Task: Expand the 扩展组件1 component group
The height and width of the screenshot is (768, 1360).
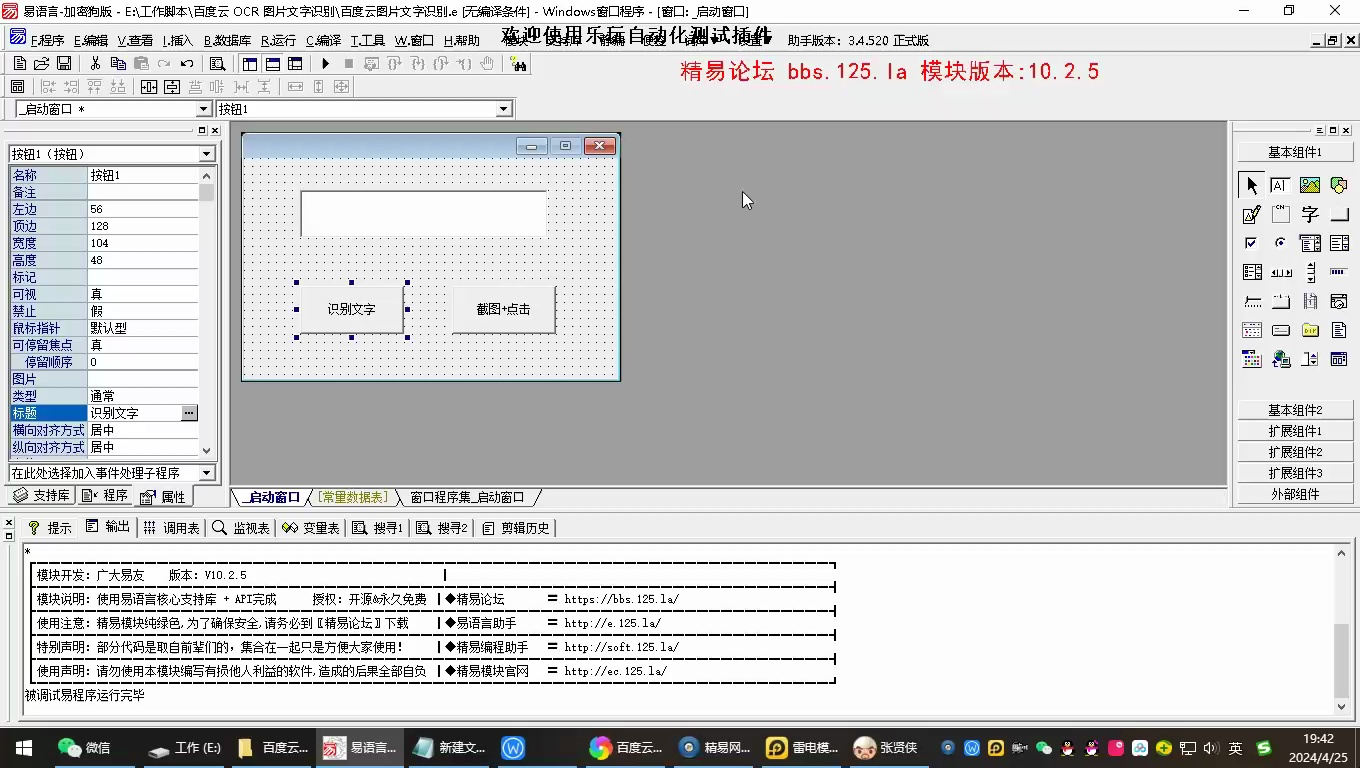Action: click(1295, 431)
